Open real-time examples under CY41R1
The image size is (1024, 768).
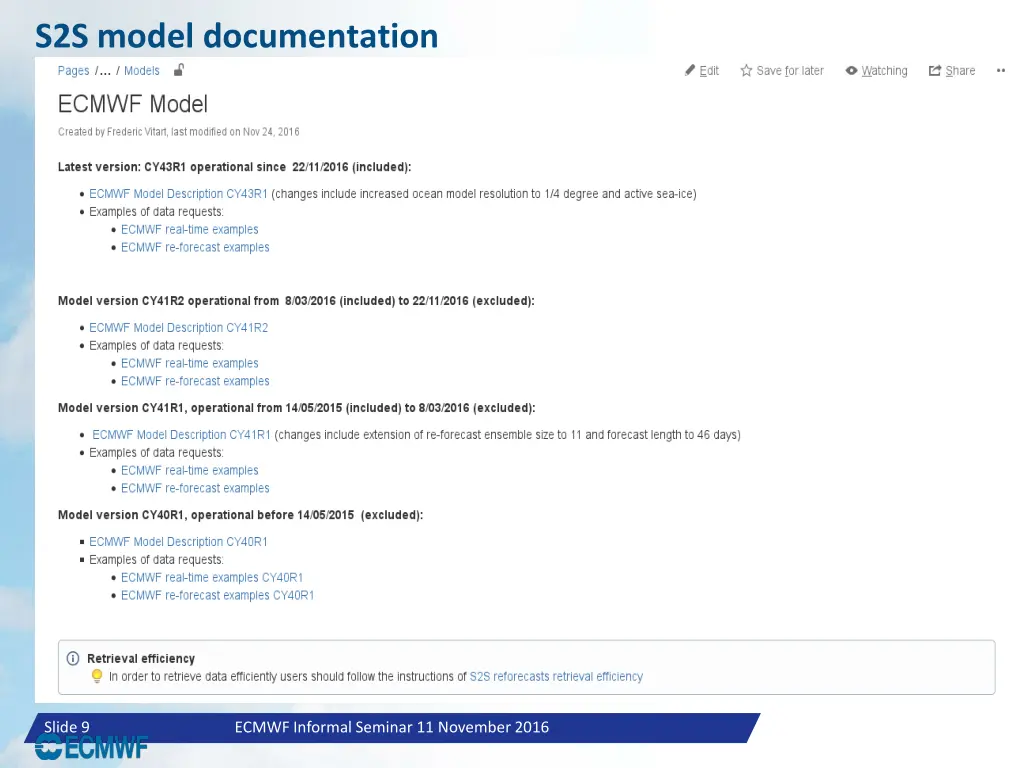click(x=189, y=470)
